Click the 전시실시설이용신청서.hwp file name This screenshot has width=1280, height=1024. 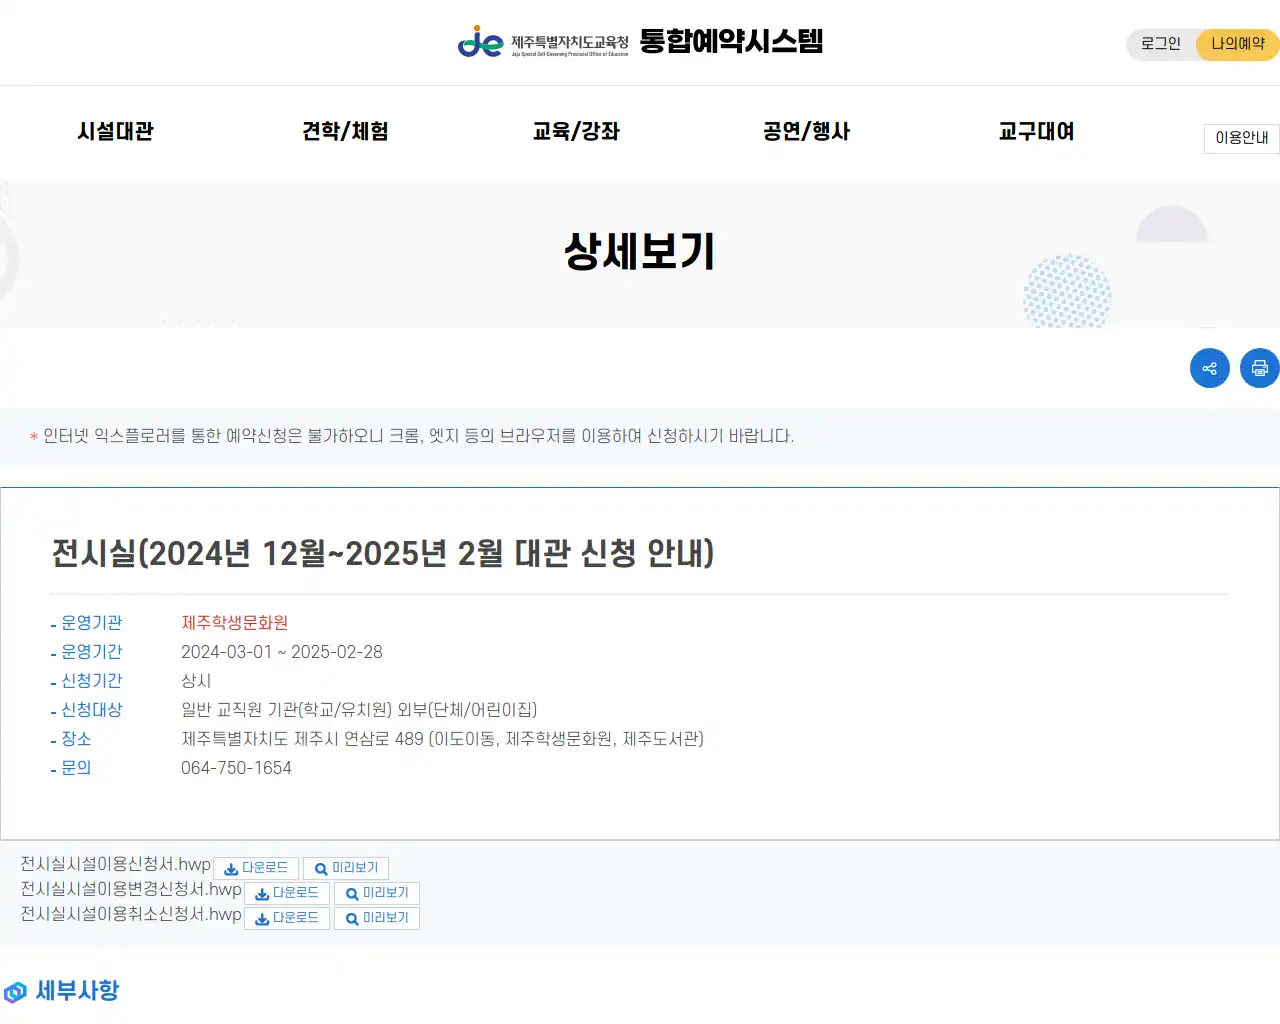[116, 864]
